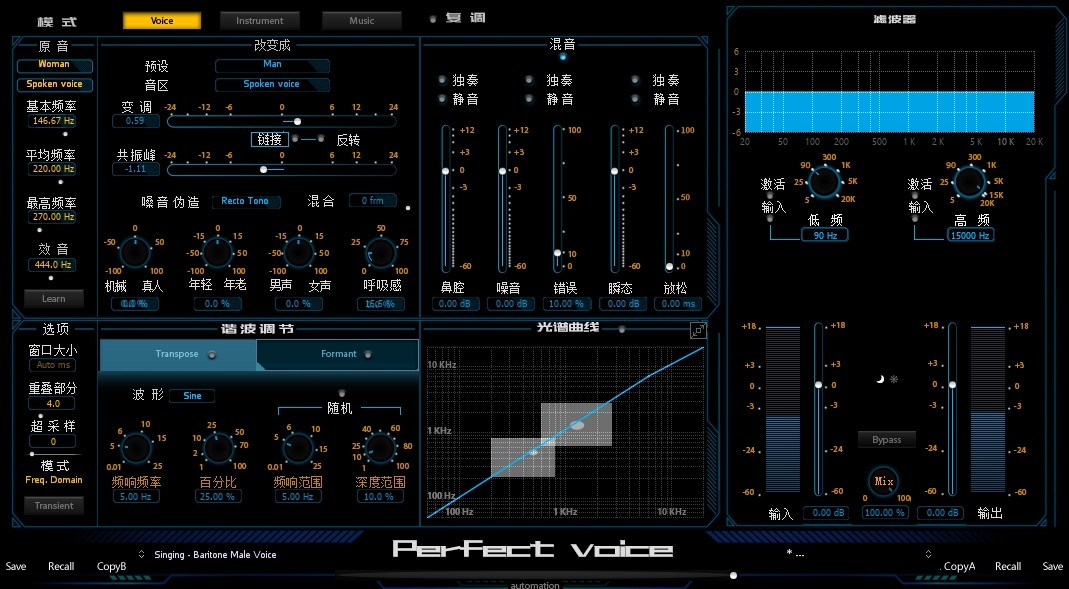This screenshot has height=589, width=1069.
Task: Click the moon icon beside Bypass
Action: pos(880,379)
